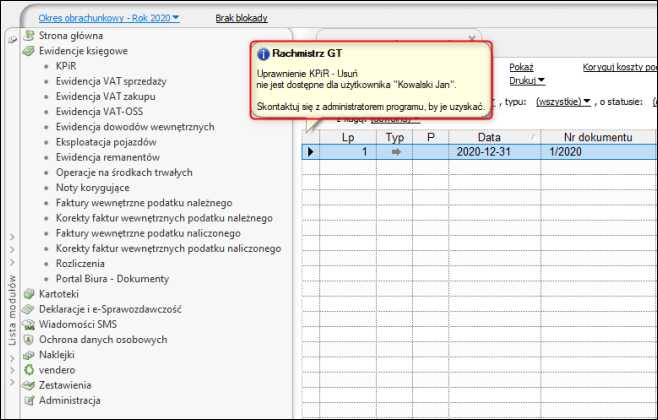Click the Administracja icon
Screen dimensions: 658x420
coord(29,400)
